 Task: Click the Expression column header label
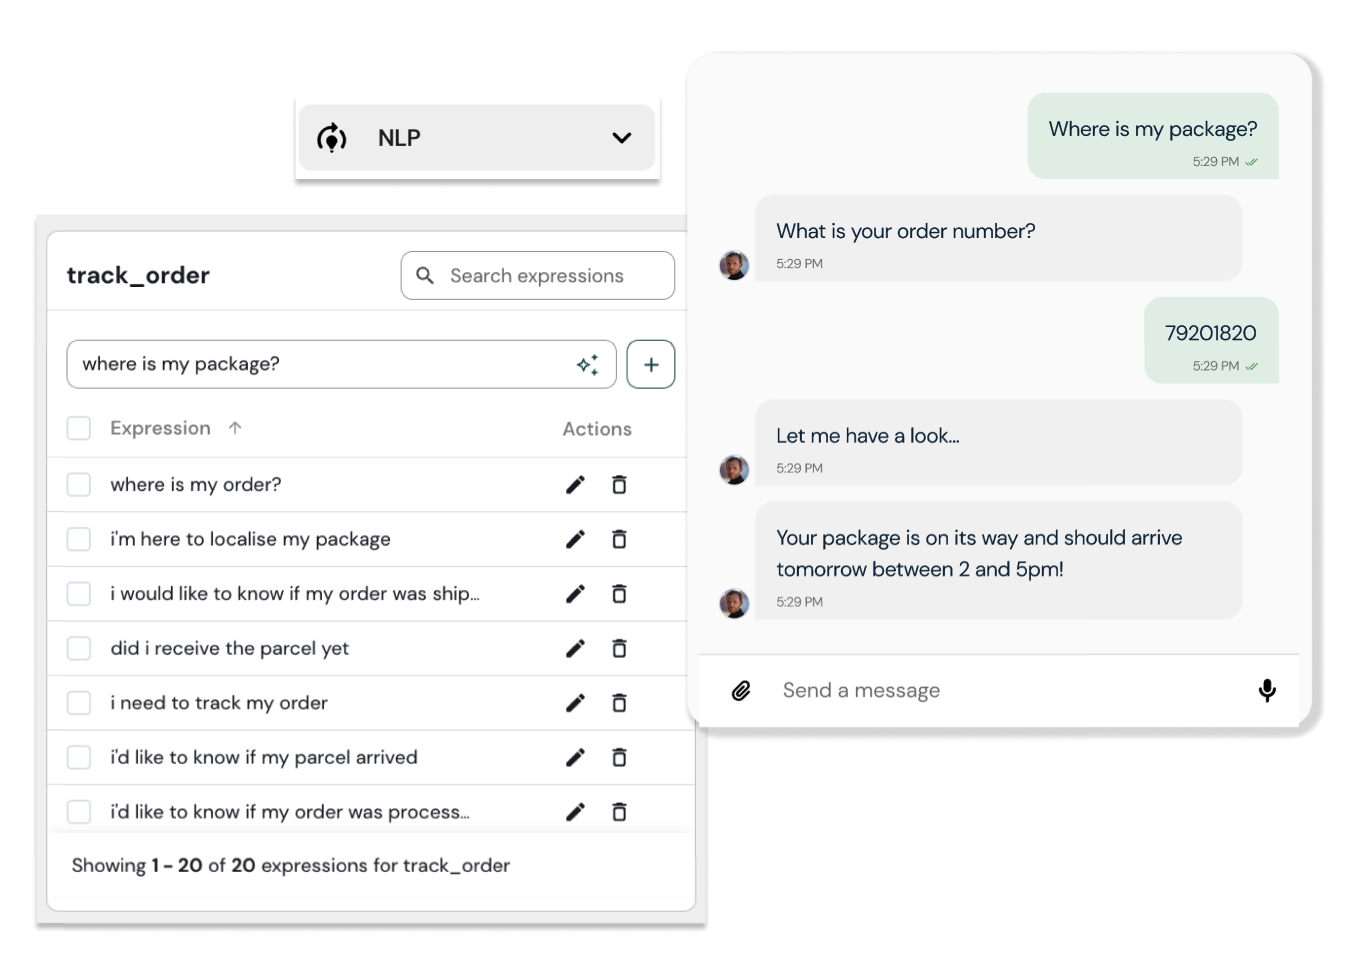coord(160,429)
